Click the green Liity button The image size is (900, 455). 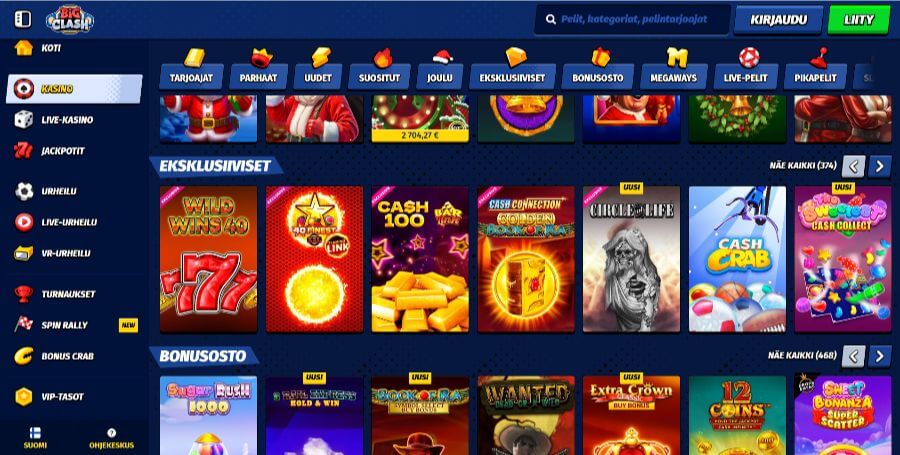(x=859, y=20)
